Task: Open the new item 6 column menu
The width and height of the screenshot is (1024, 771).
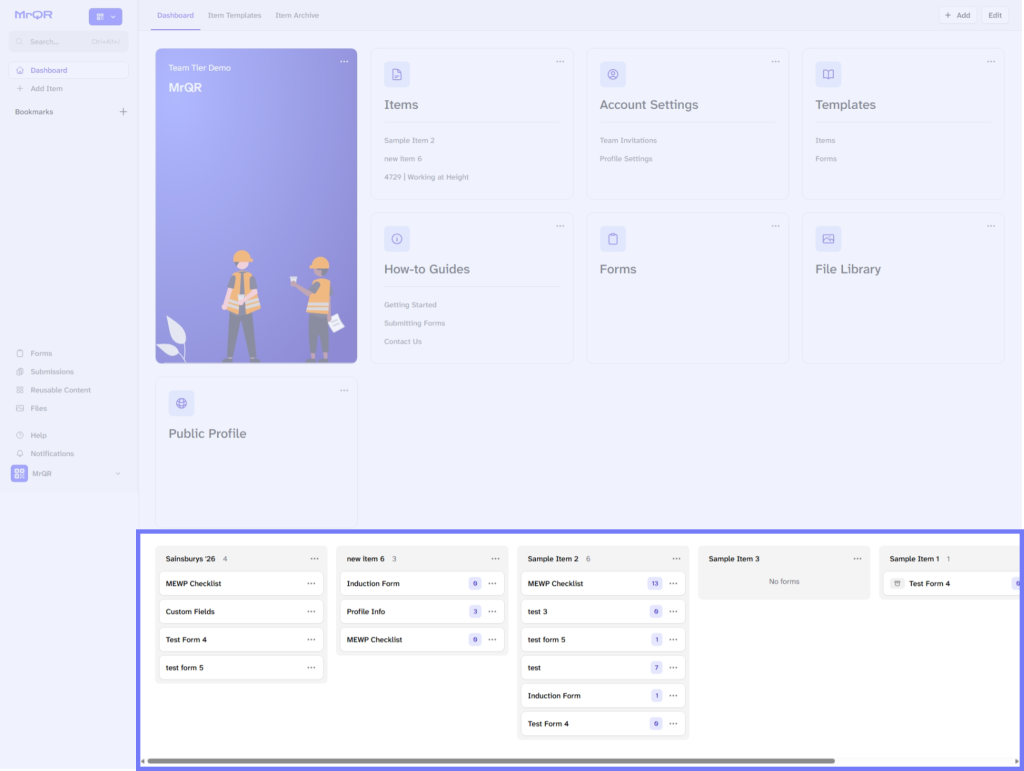Action: coord(496,559)
